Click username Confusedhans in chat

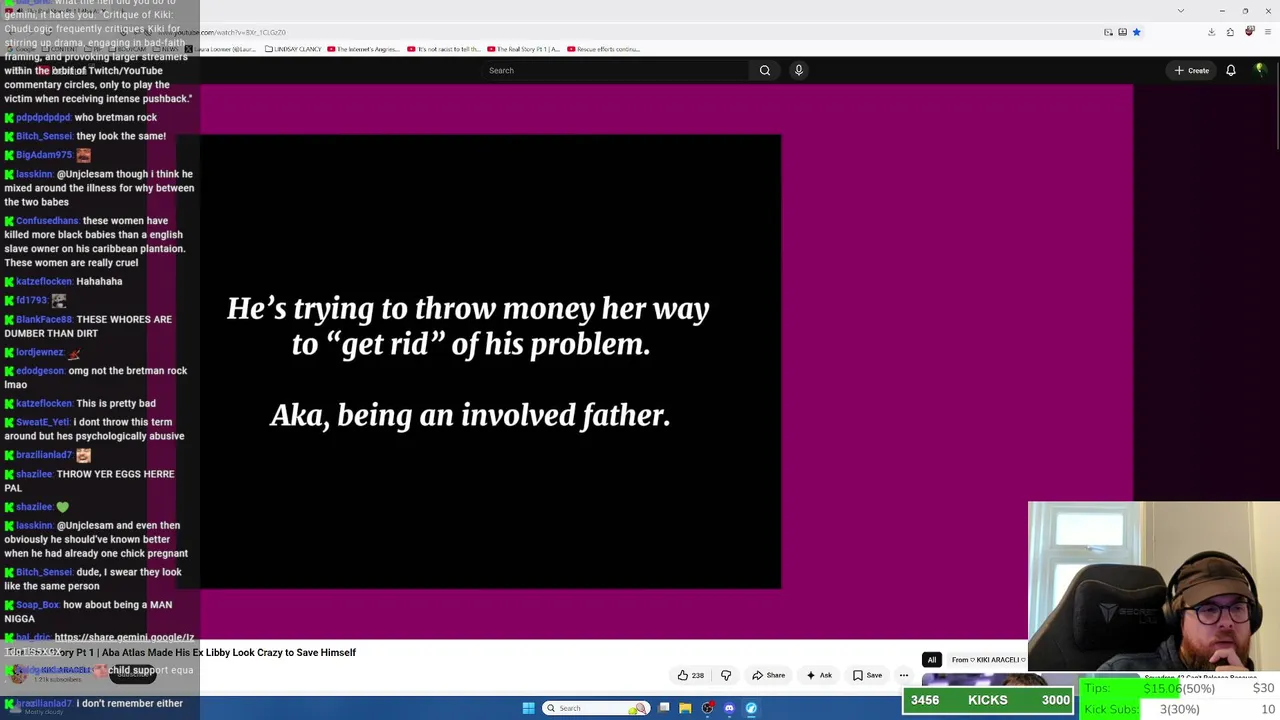pos(46,221)
